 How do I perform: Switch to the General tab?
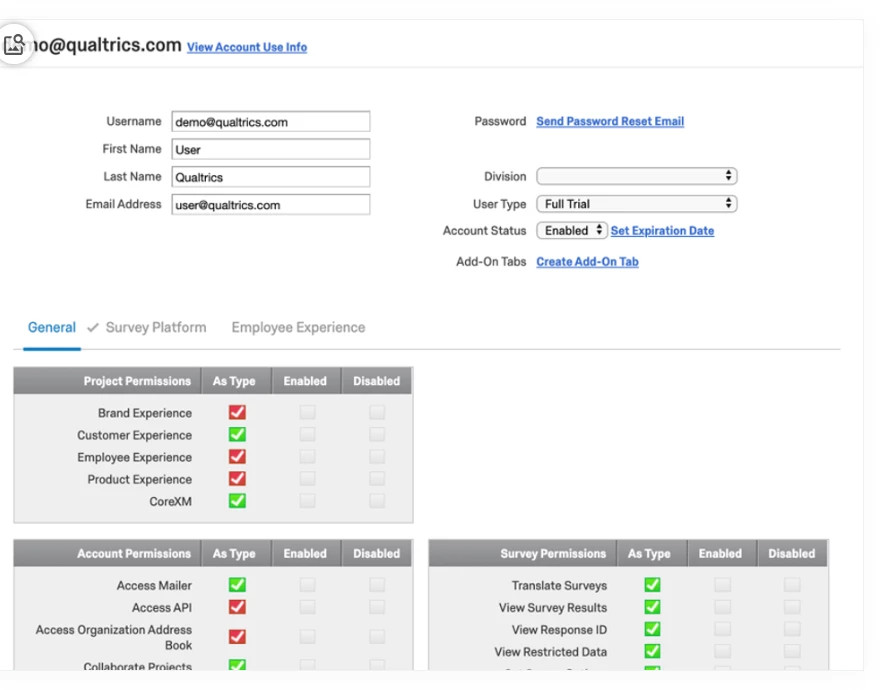click(52, 328)
